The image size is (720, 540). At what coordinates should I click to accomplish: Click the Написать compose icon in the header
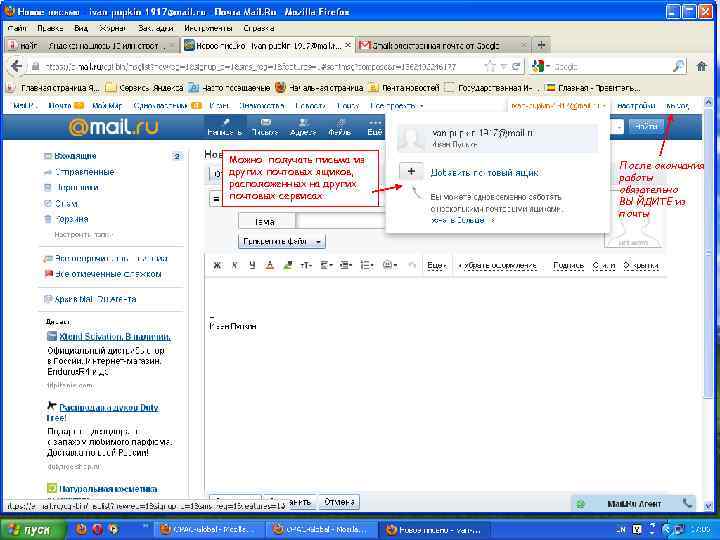(x=225, y=127)
